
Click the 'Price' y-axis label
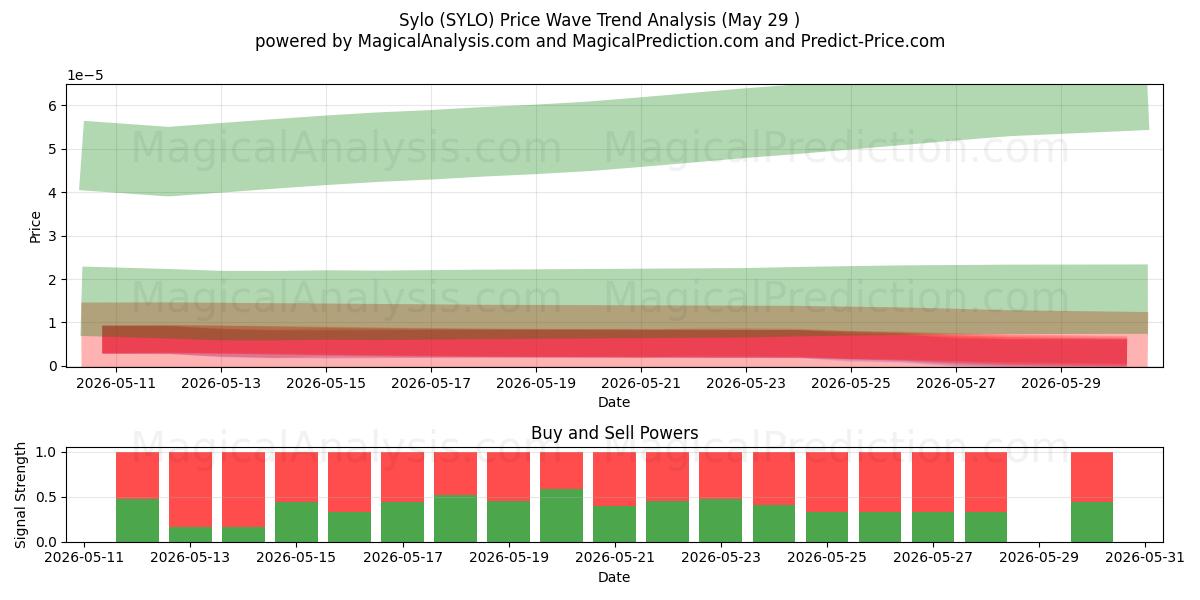tap(36, 226)
